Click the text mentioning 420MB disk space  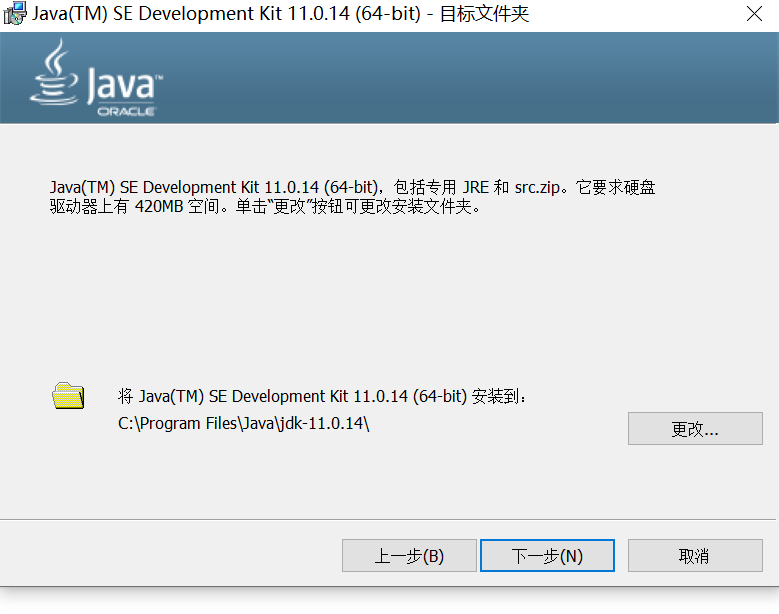pyautogui.click(x=265, y=206)
